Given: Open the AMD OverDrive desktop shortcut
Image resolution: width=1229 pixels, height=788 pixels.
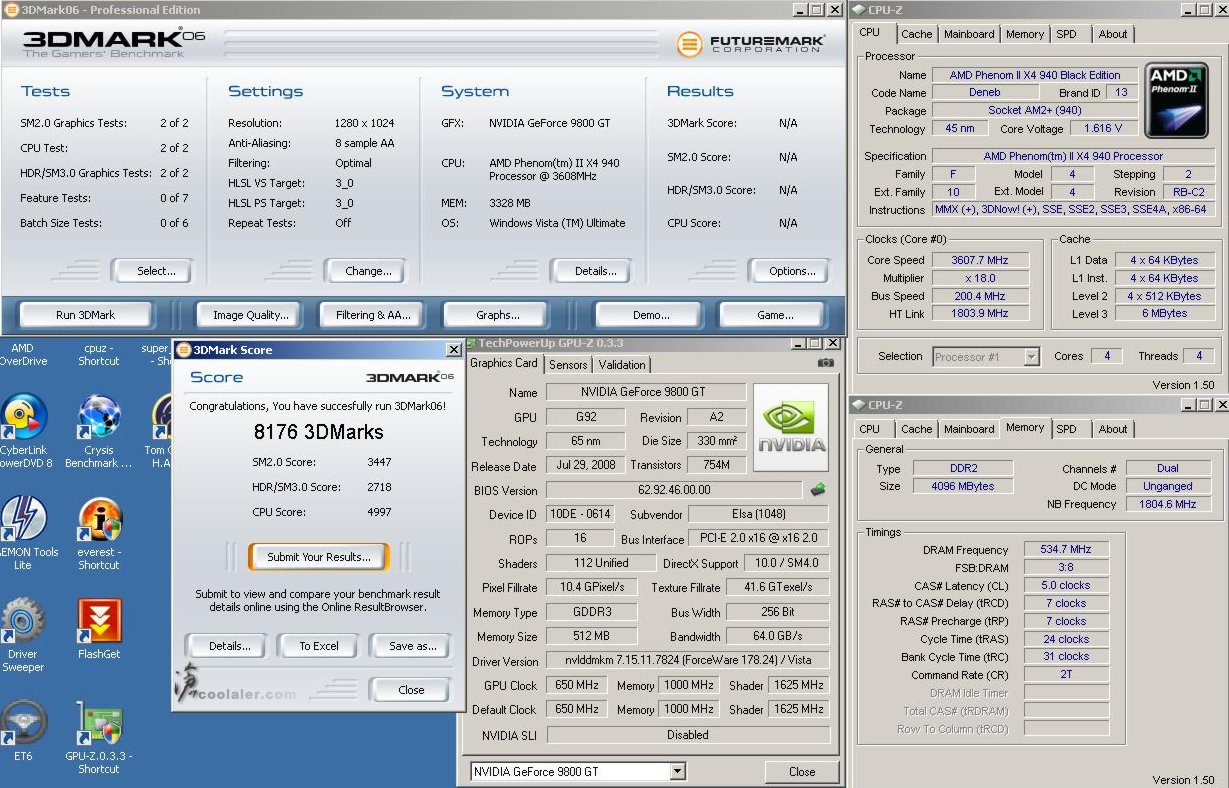Looking at the screenshot, I should tap(22, 354).
